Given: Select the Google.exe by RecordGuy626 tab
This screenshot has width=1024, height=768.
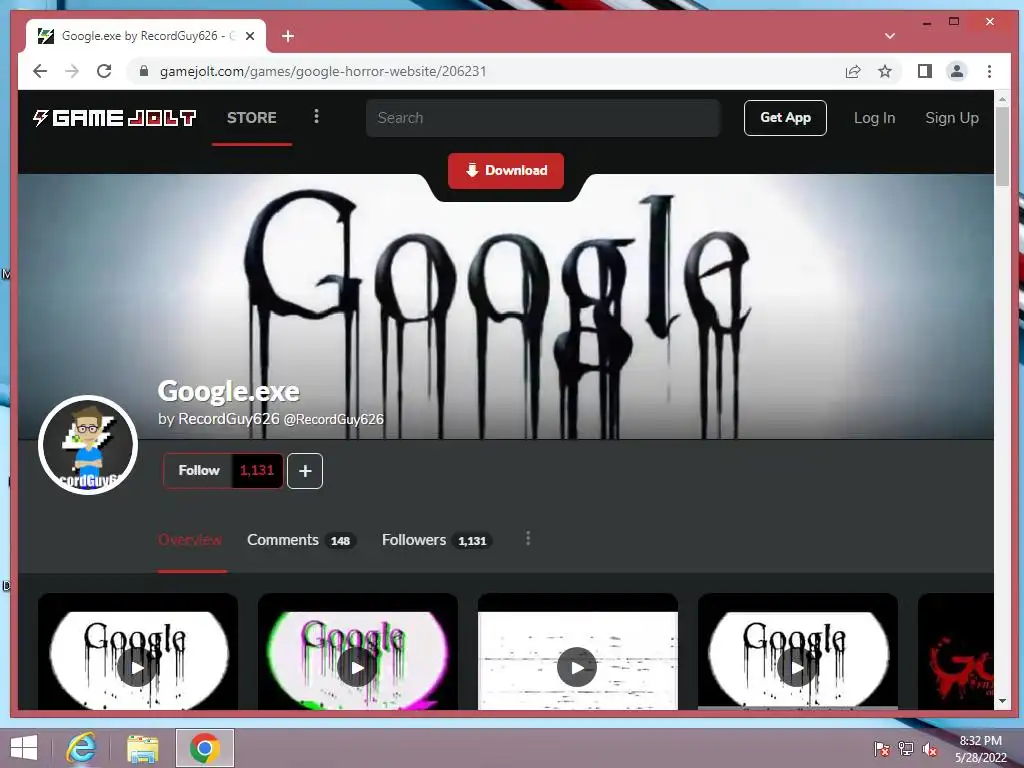Looking at the screenshot, I should click(146, 36).
